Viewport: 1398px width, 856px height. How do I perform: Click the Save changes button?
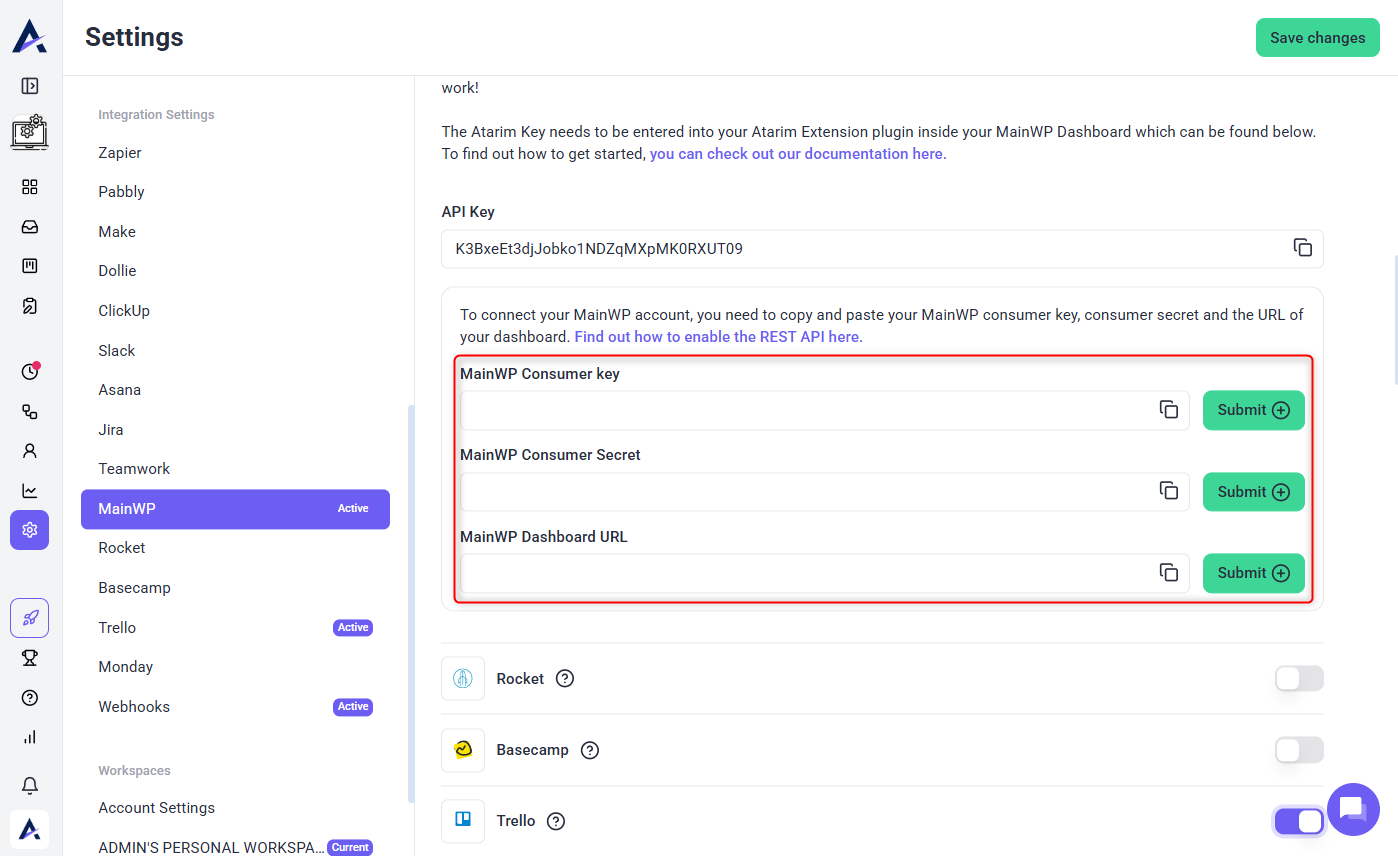click(x=1317, y=38)
